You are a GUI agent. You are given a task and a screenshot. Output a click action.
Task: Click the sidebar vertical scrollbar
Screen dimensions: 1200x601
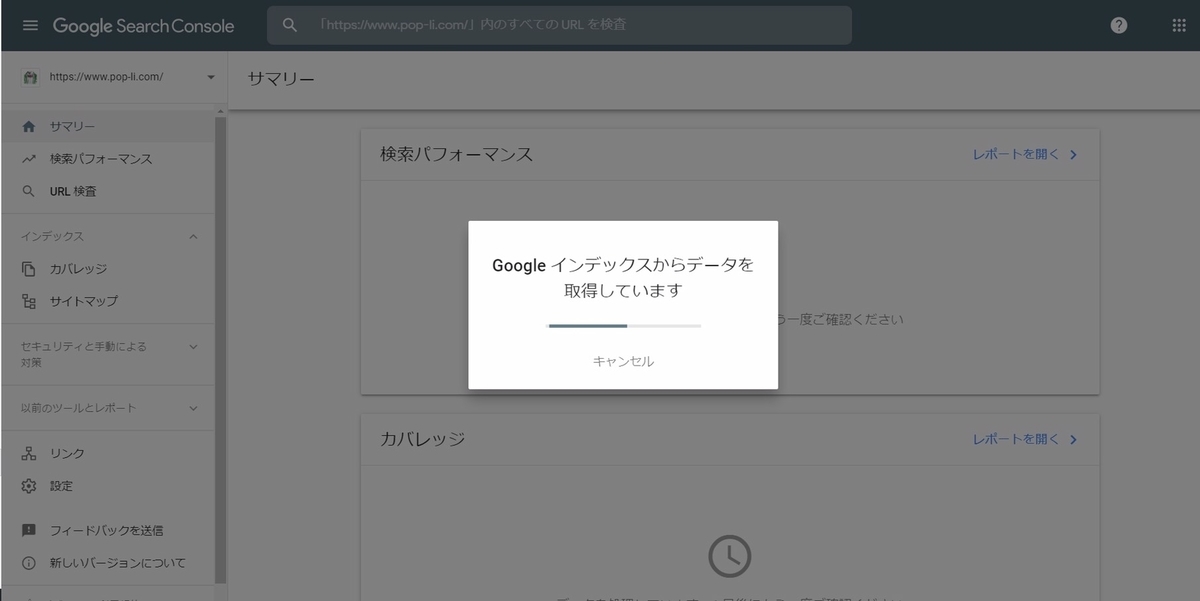[221, 350]
